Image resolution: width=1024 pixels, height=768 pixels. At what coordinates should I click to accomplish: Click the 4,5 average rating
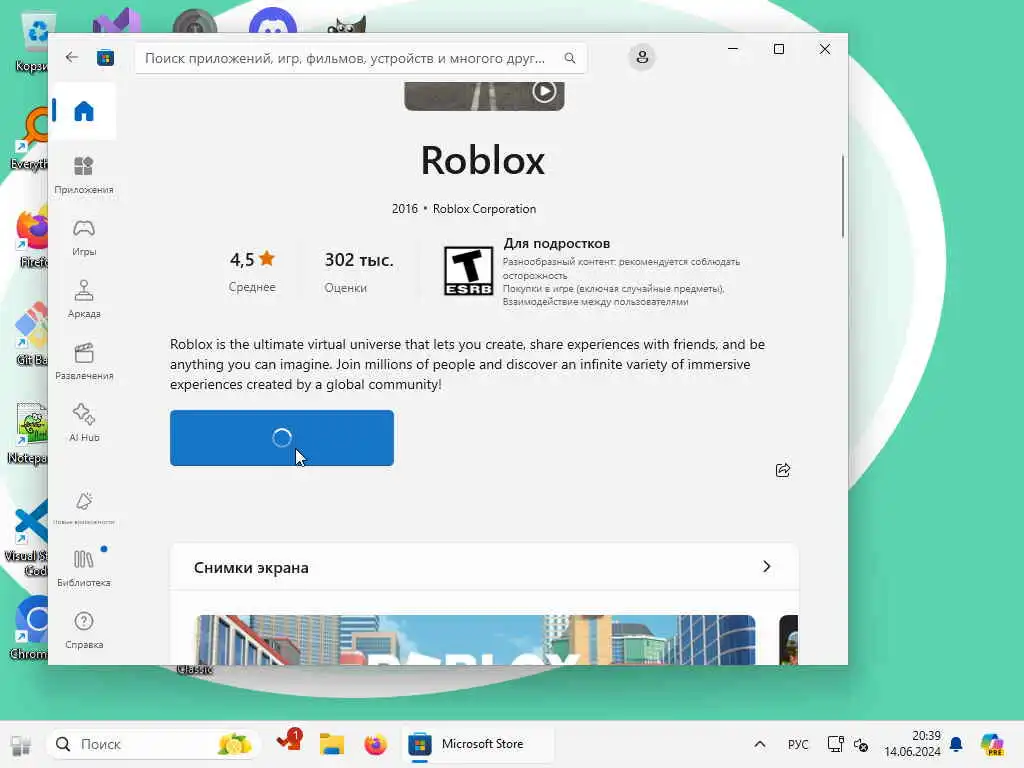click(252, 259)
